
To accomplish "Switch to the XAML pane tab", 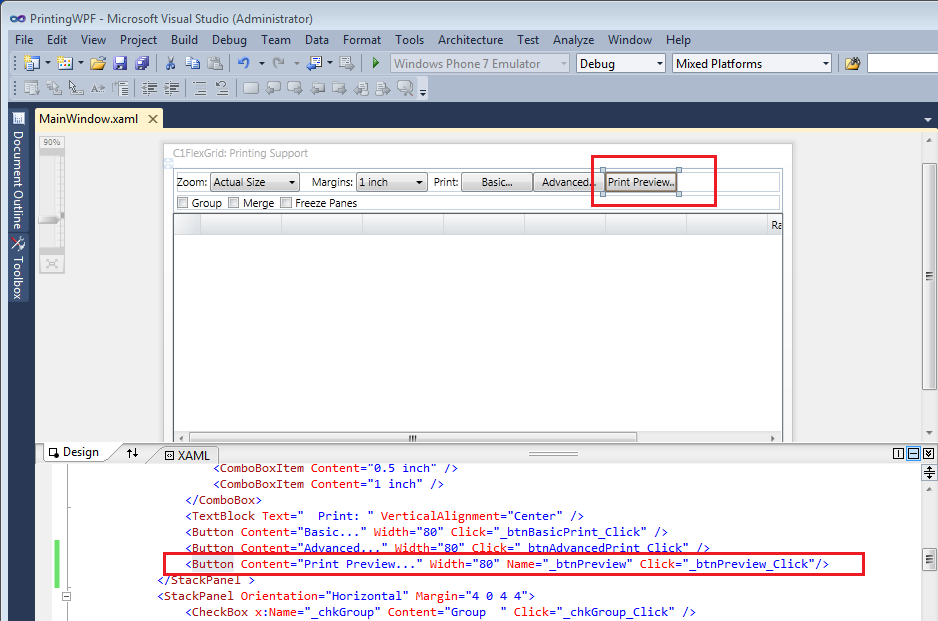I will click(187, 455).
